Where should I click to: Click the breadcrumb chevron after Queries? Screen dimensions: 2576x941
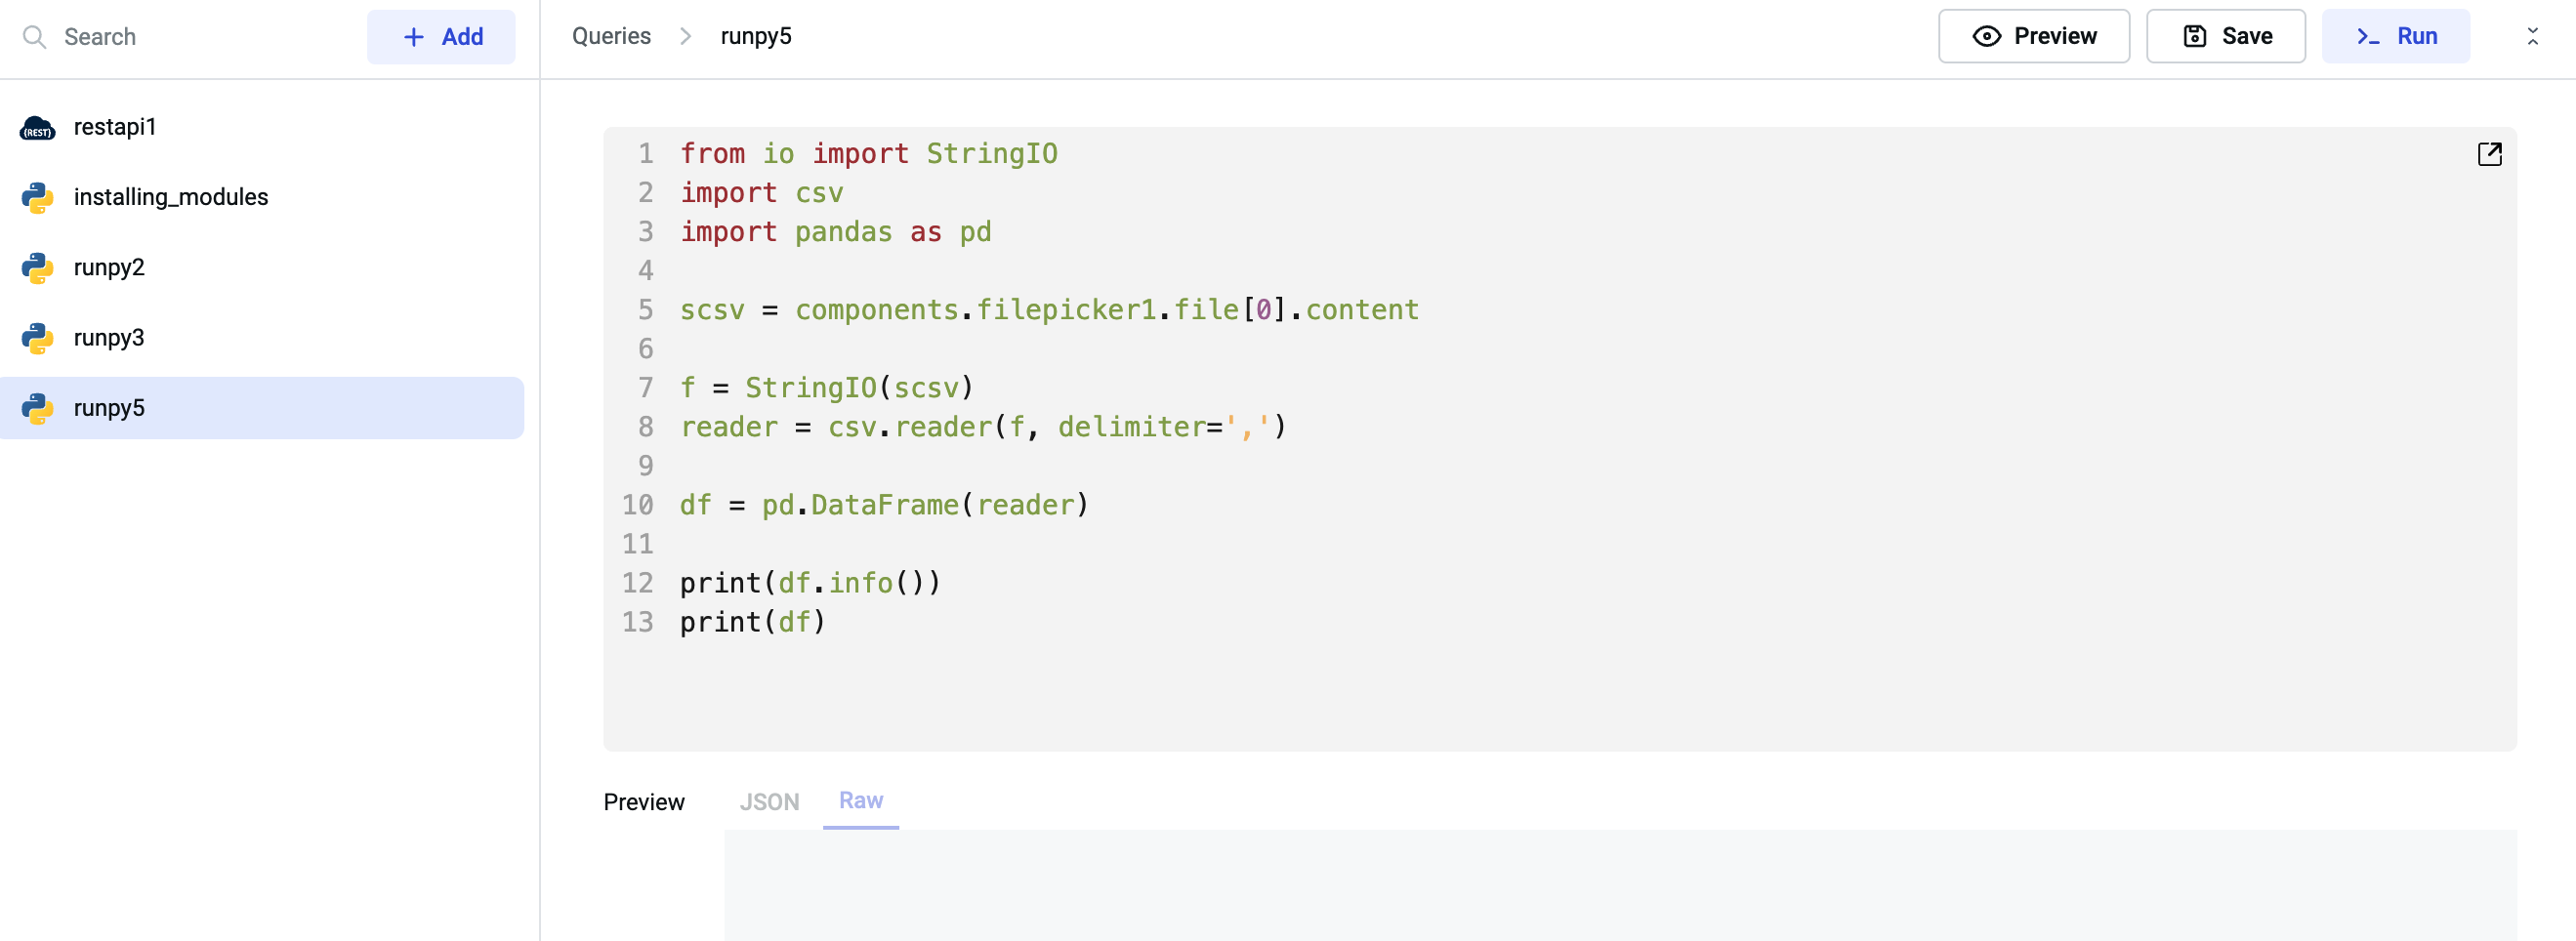pos(685,37)
